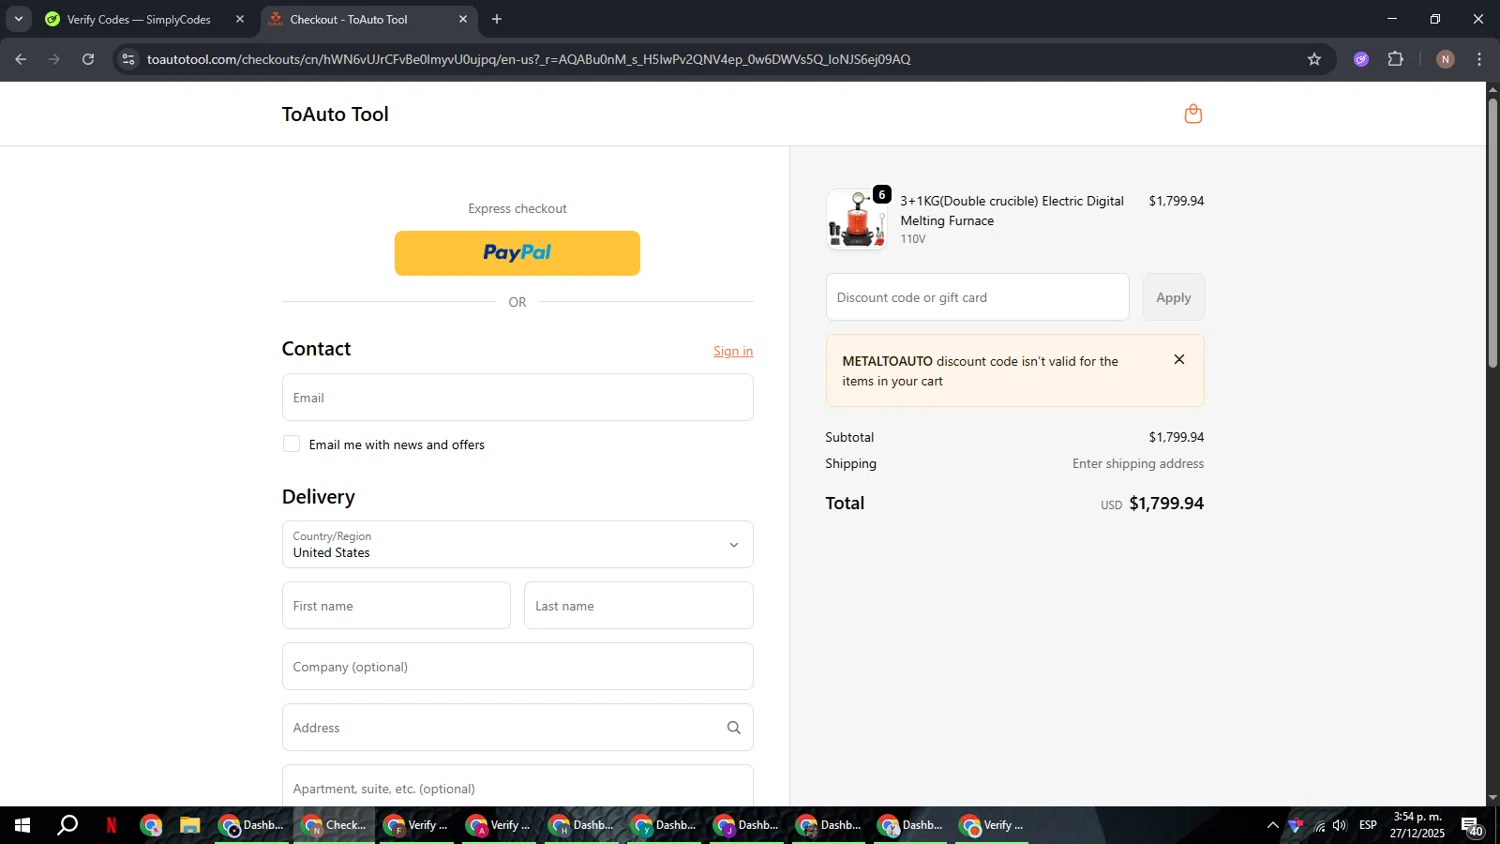Open network settings tray icon
Viewport: 1500px width, 844px height.
(1319, 825)
